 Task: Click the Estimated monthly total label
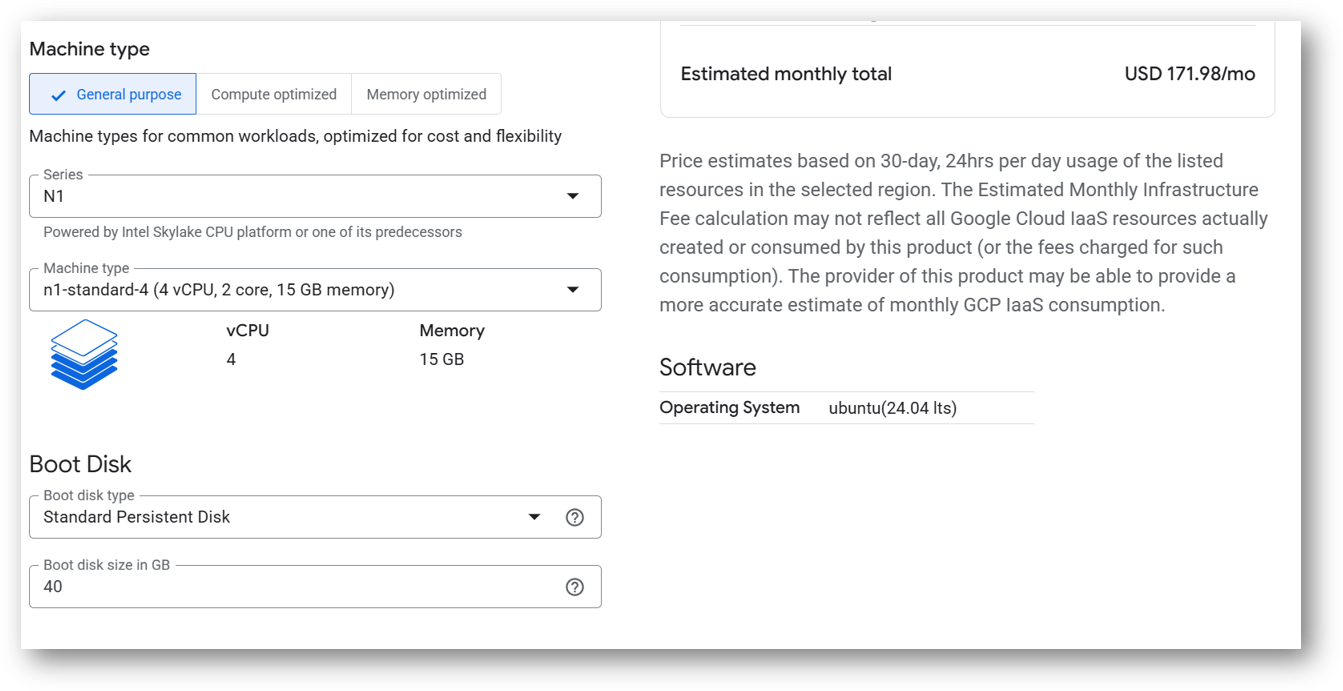click(786, 74)
